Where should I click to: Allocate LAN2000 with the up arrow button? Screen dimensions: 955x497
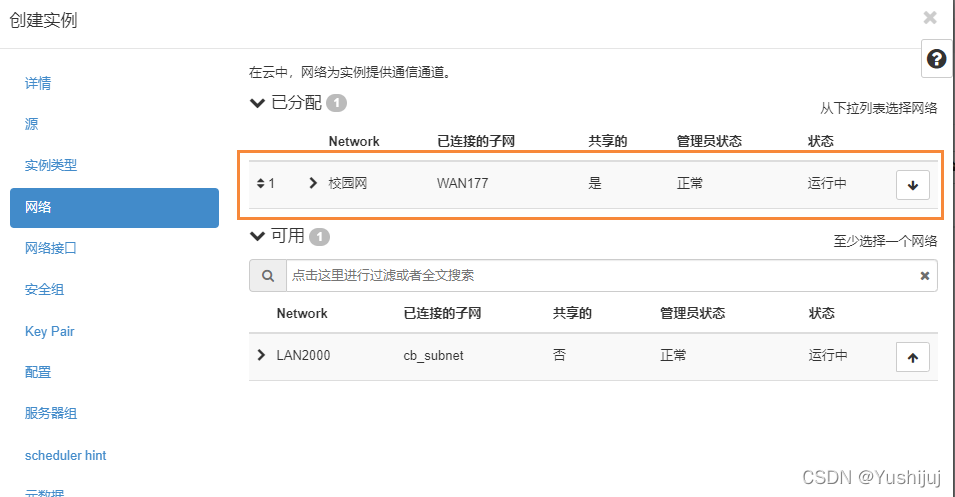point(912,357)
